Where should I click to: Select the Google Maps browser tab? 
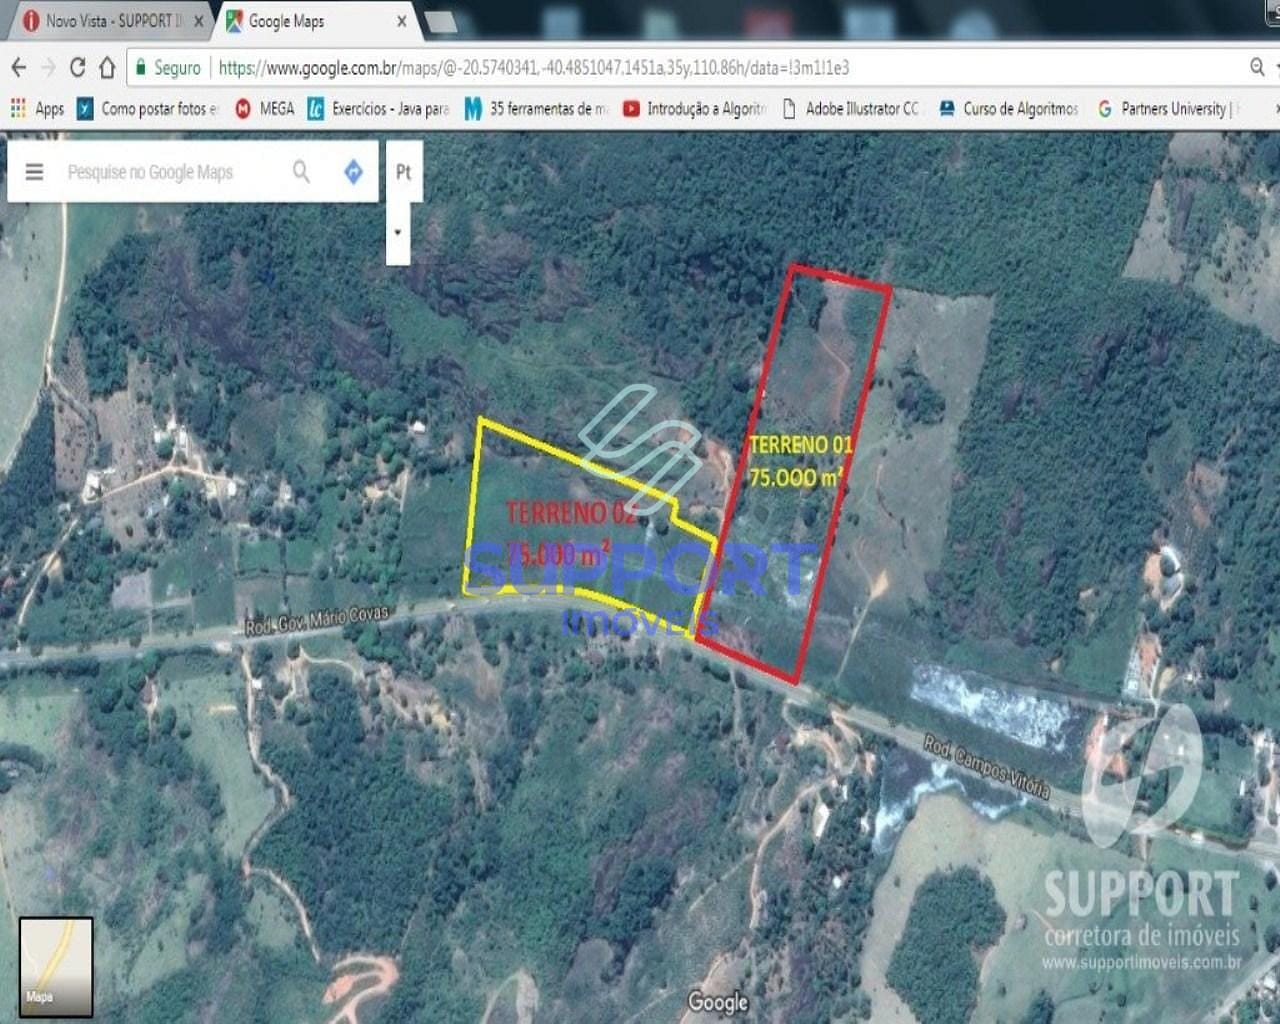300,21
